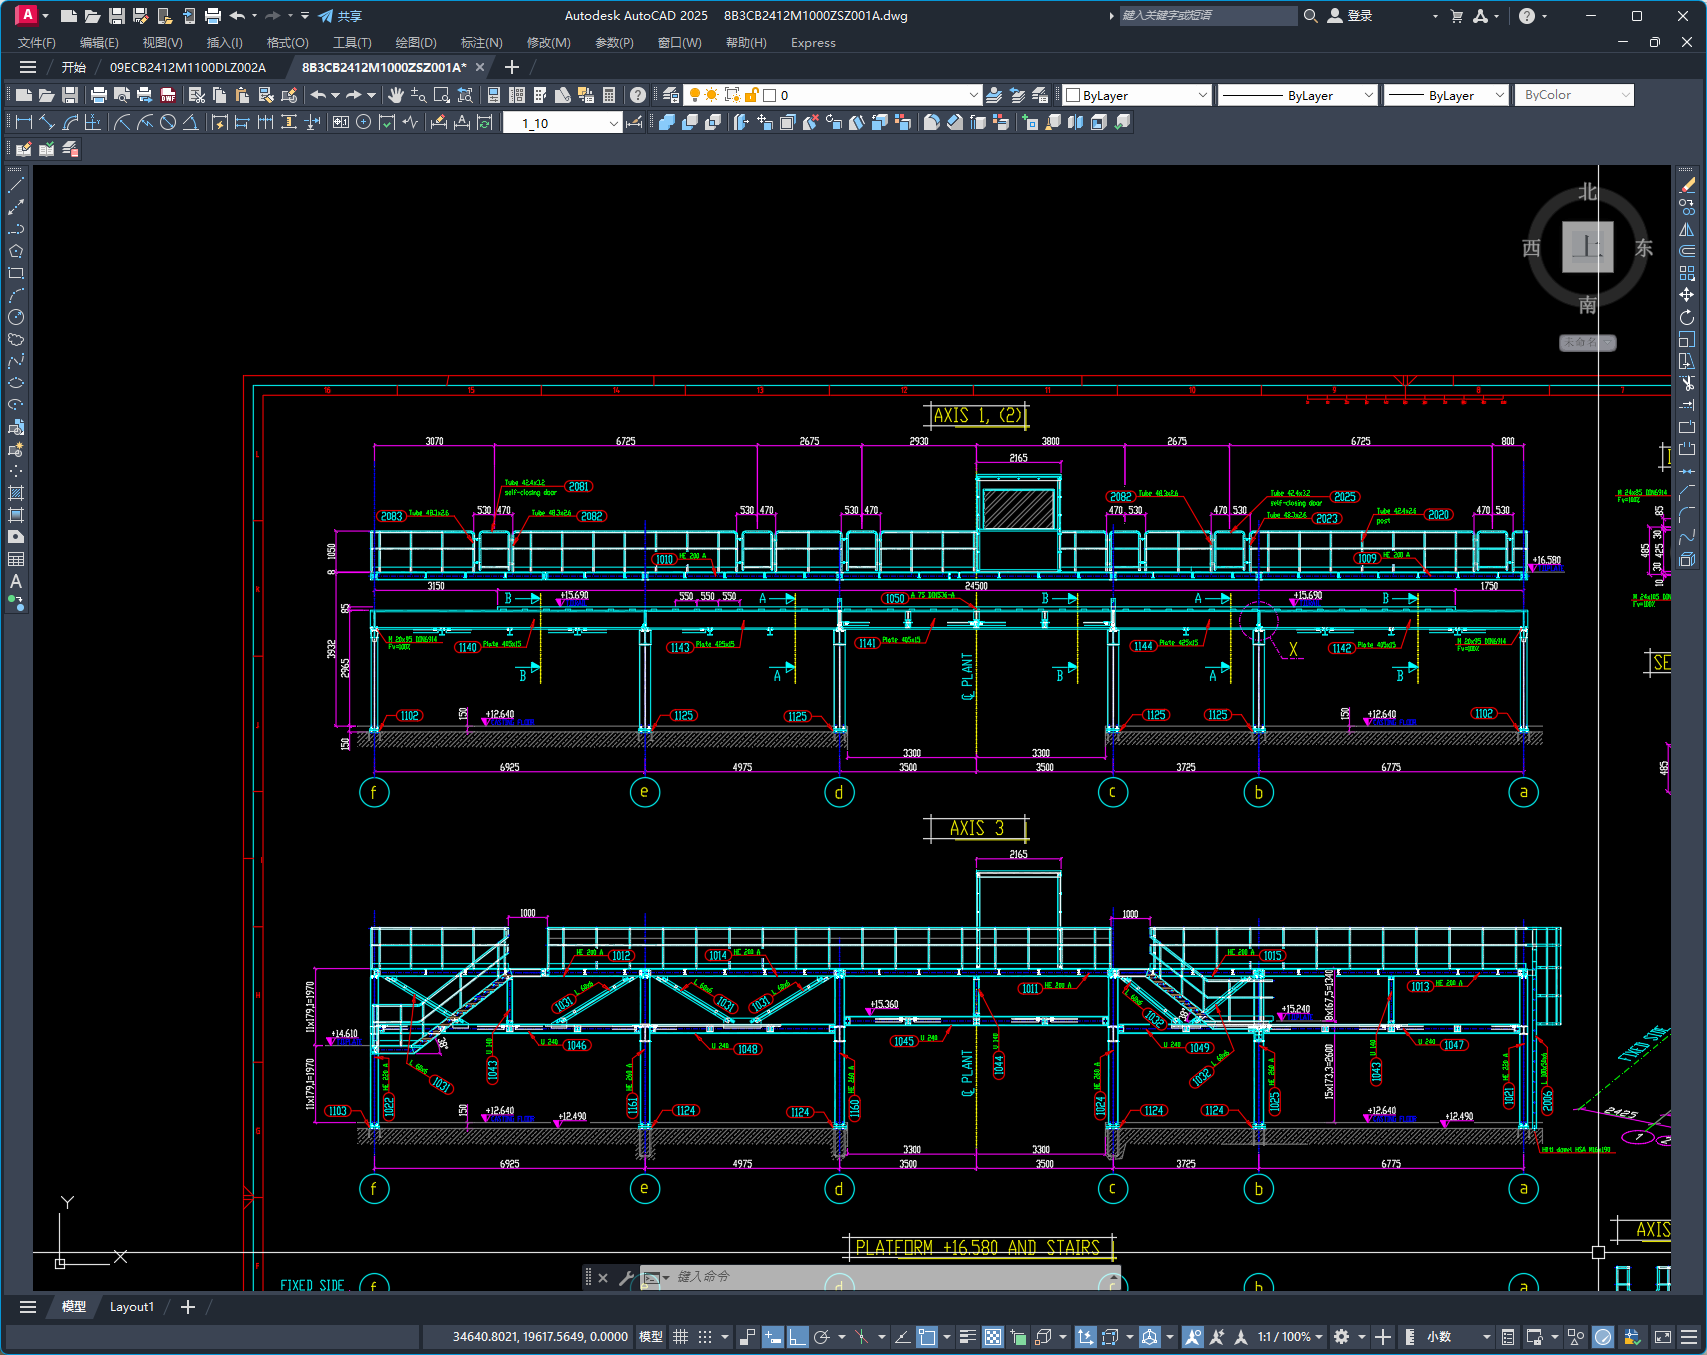The image size is (1707, 1355).
Task: Click the customize wrench icon in command line
Action: tap(626, 1277)
